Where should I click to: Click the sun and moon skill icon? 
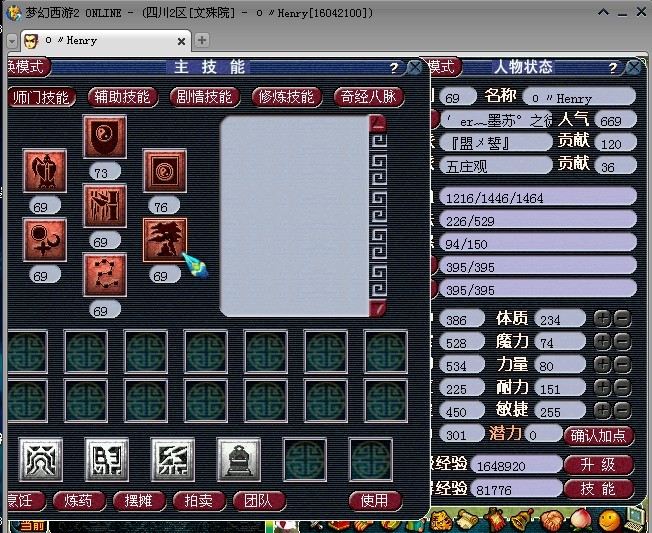tap(45, 240)
